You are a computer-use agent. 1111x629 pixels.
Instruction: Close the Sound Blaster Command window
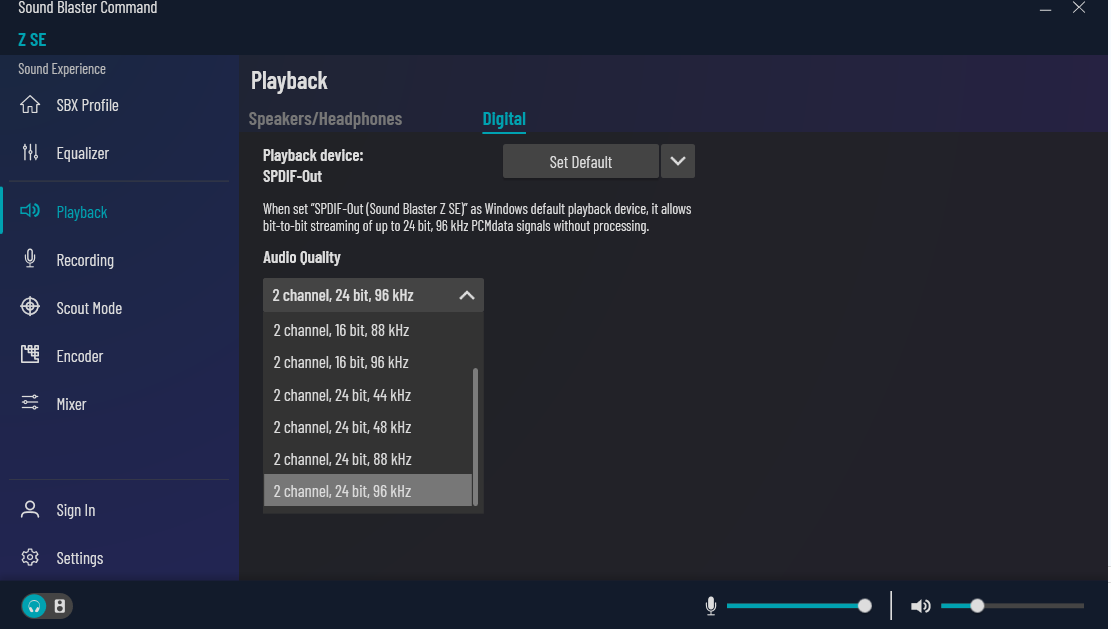(1078, 8)
